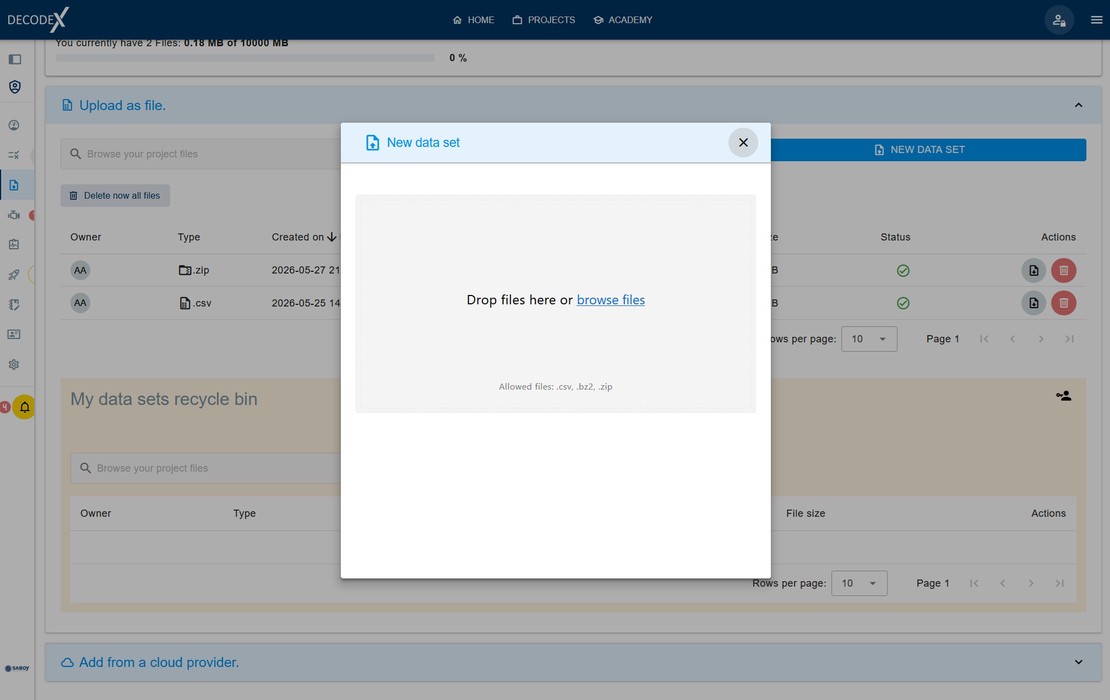Open the dashboard gauge icon in the sidebar
Viewport: 1110px width, 700px height.
point(14,125)
